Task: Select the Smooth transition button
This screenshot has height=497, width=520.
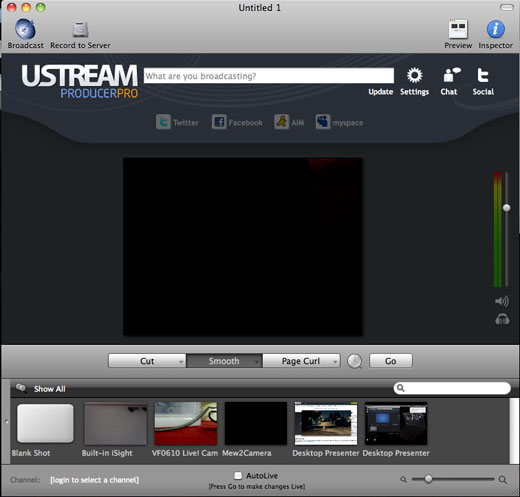Action: point(224,361)
